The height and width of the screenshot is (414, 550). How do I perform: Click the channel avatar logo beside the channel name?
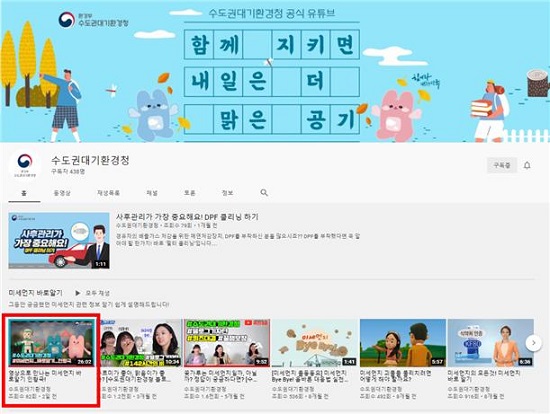point(25,165)
